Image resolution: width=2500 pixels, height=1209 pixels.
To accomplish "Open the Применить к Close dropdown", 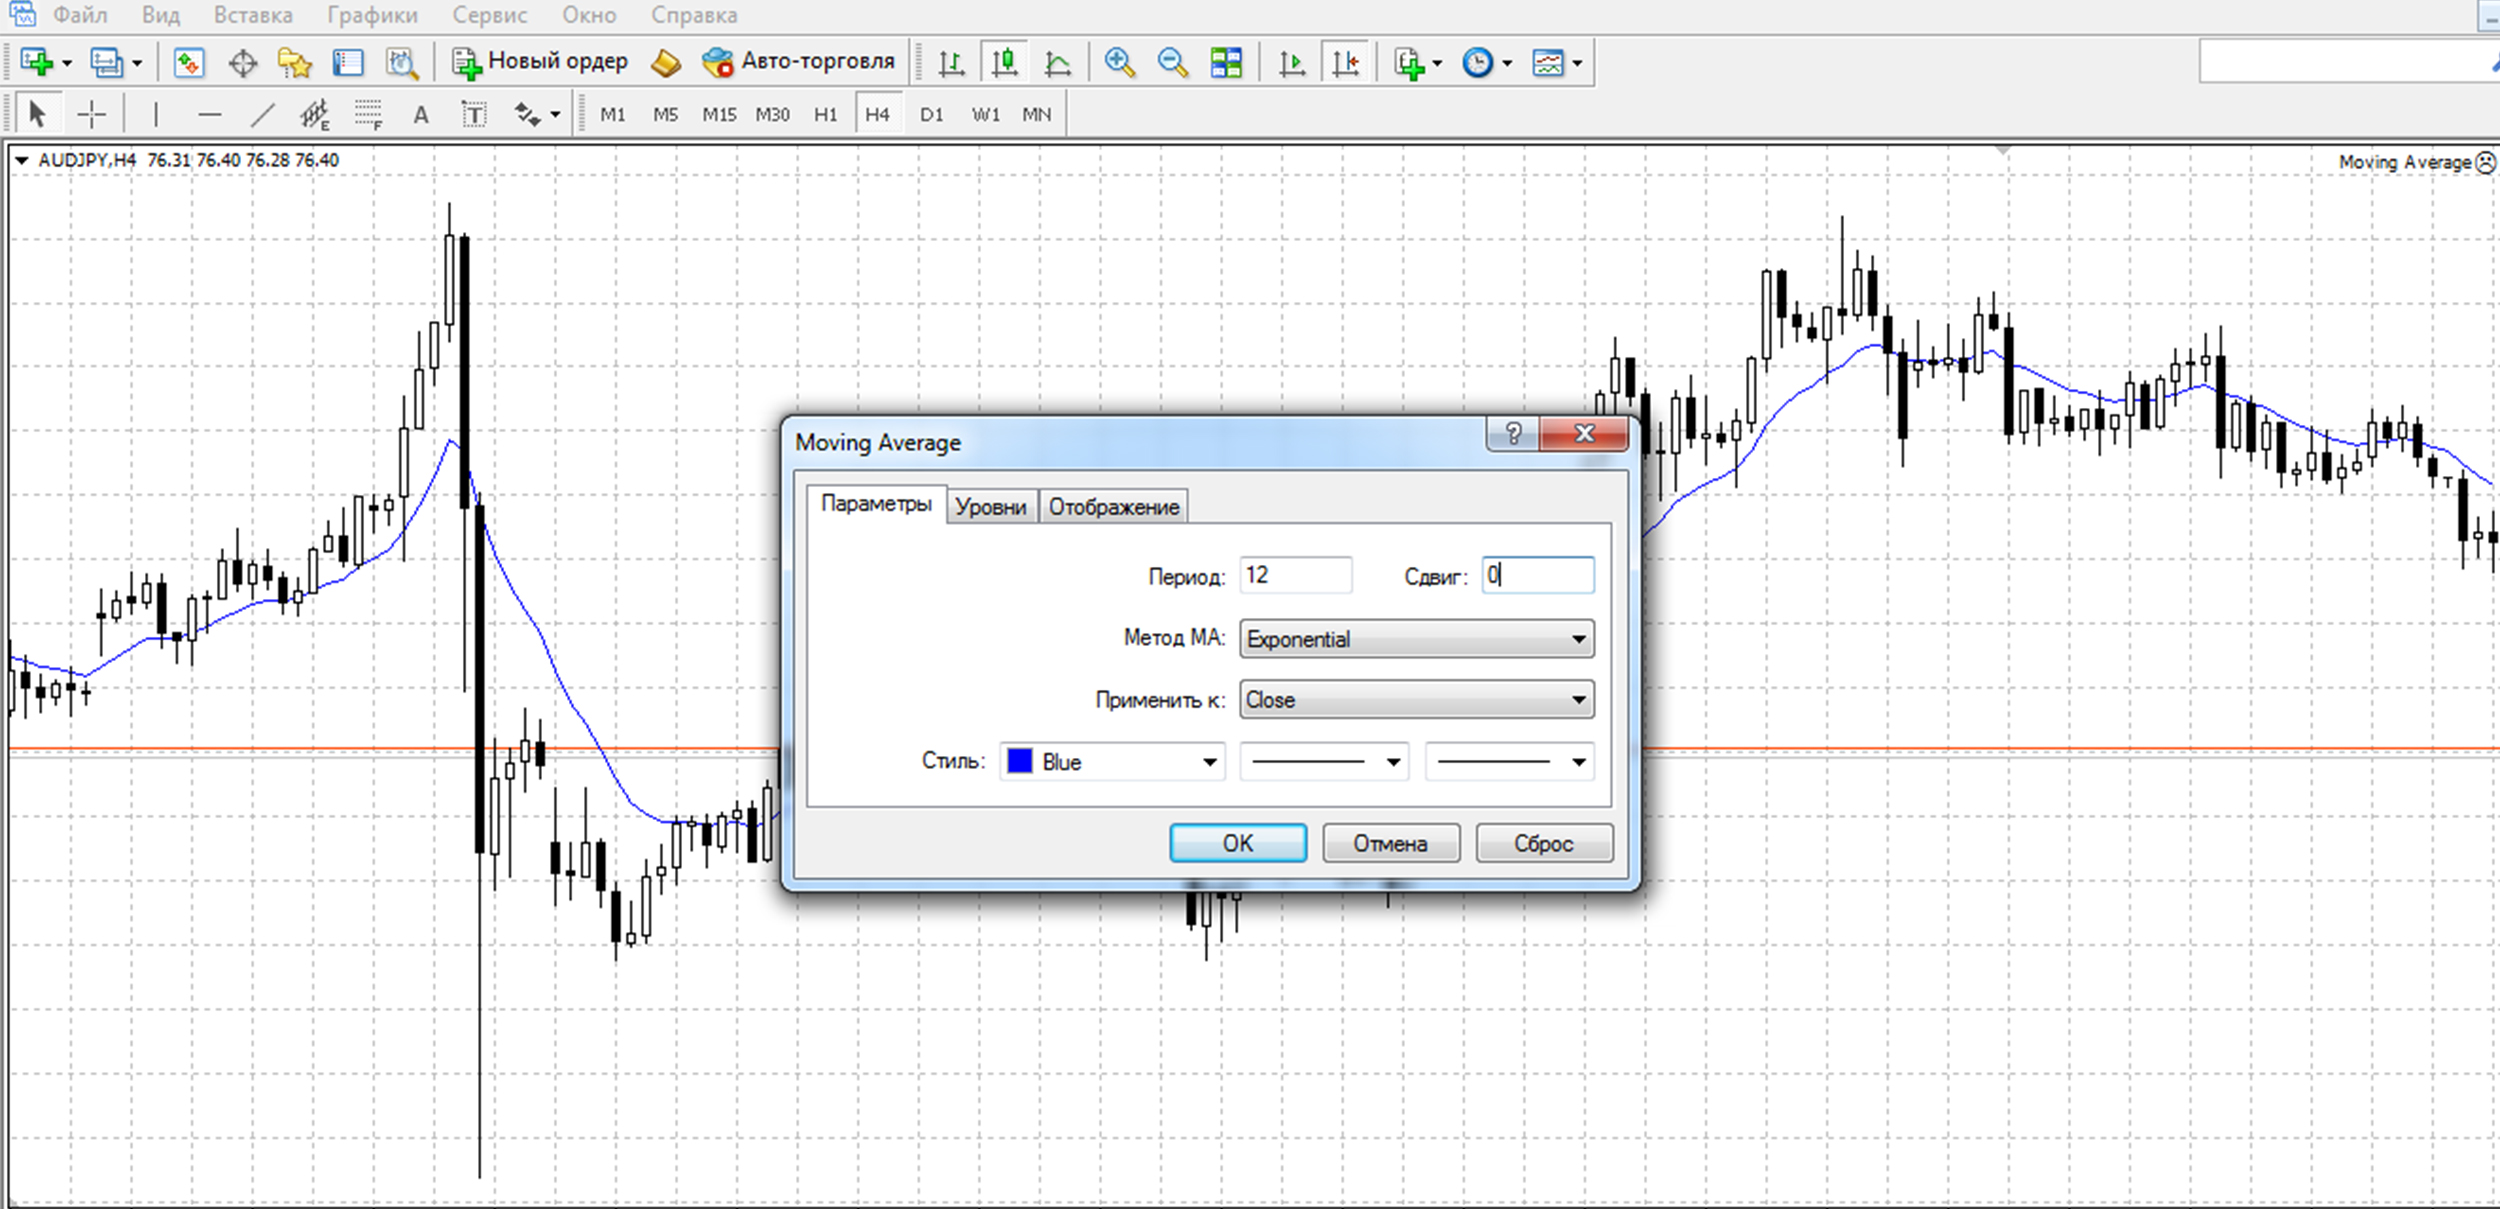I will pos(1416,700).
